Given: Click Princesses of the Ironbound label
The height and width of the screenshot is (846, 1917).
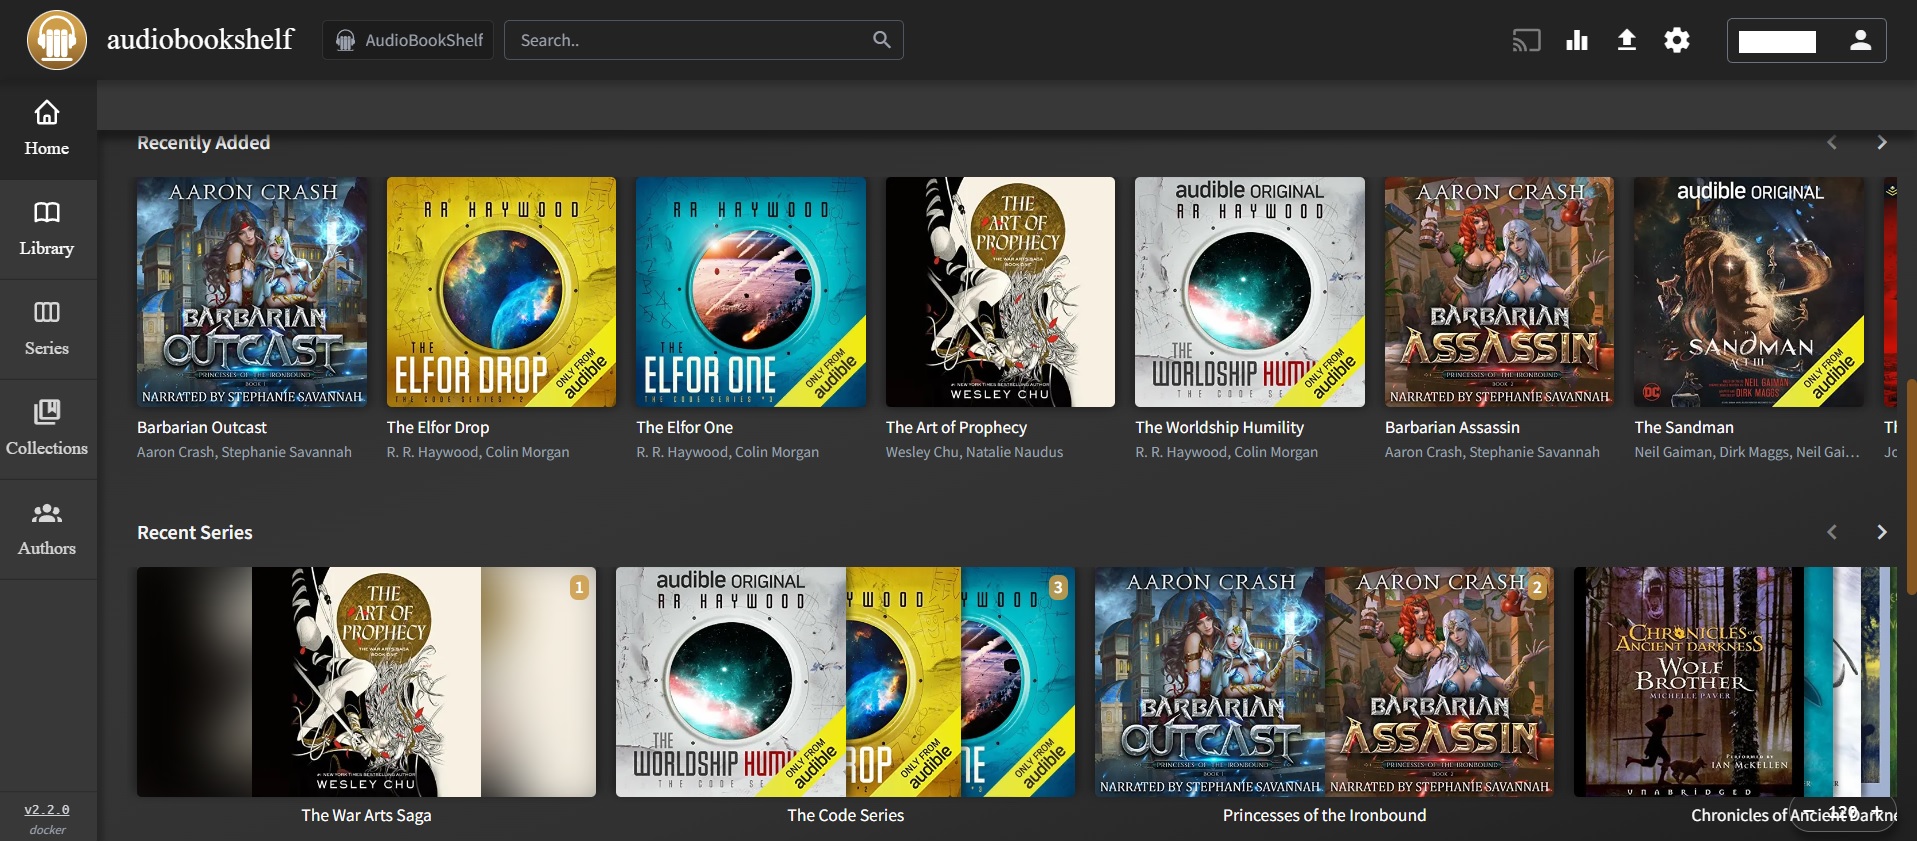Looking at the screenshot, I should (x=1324, y=815).
